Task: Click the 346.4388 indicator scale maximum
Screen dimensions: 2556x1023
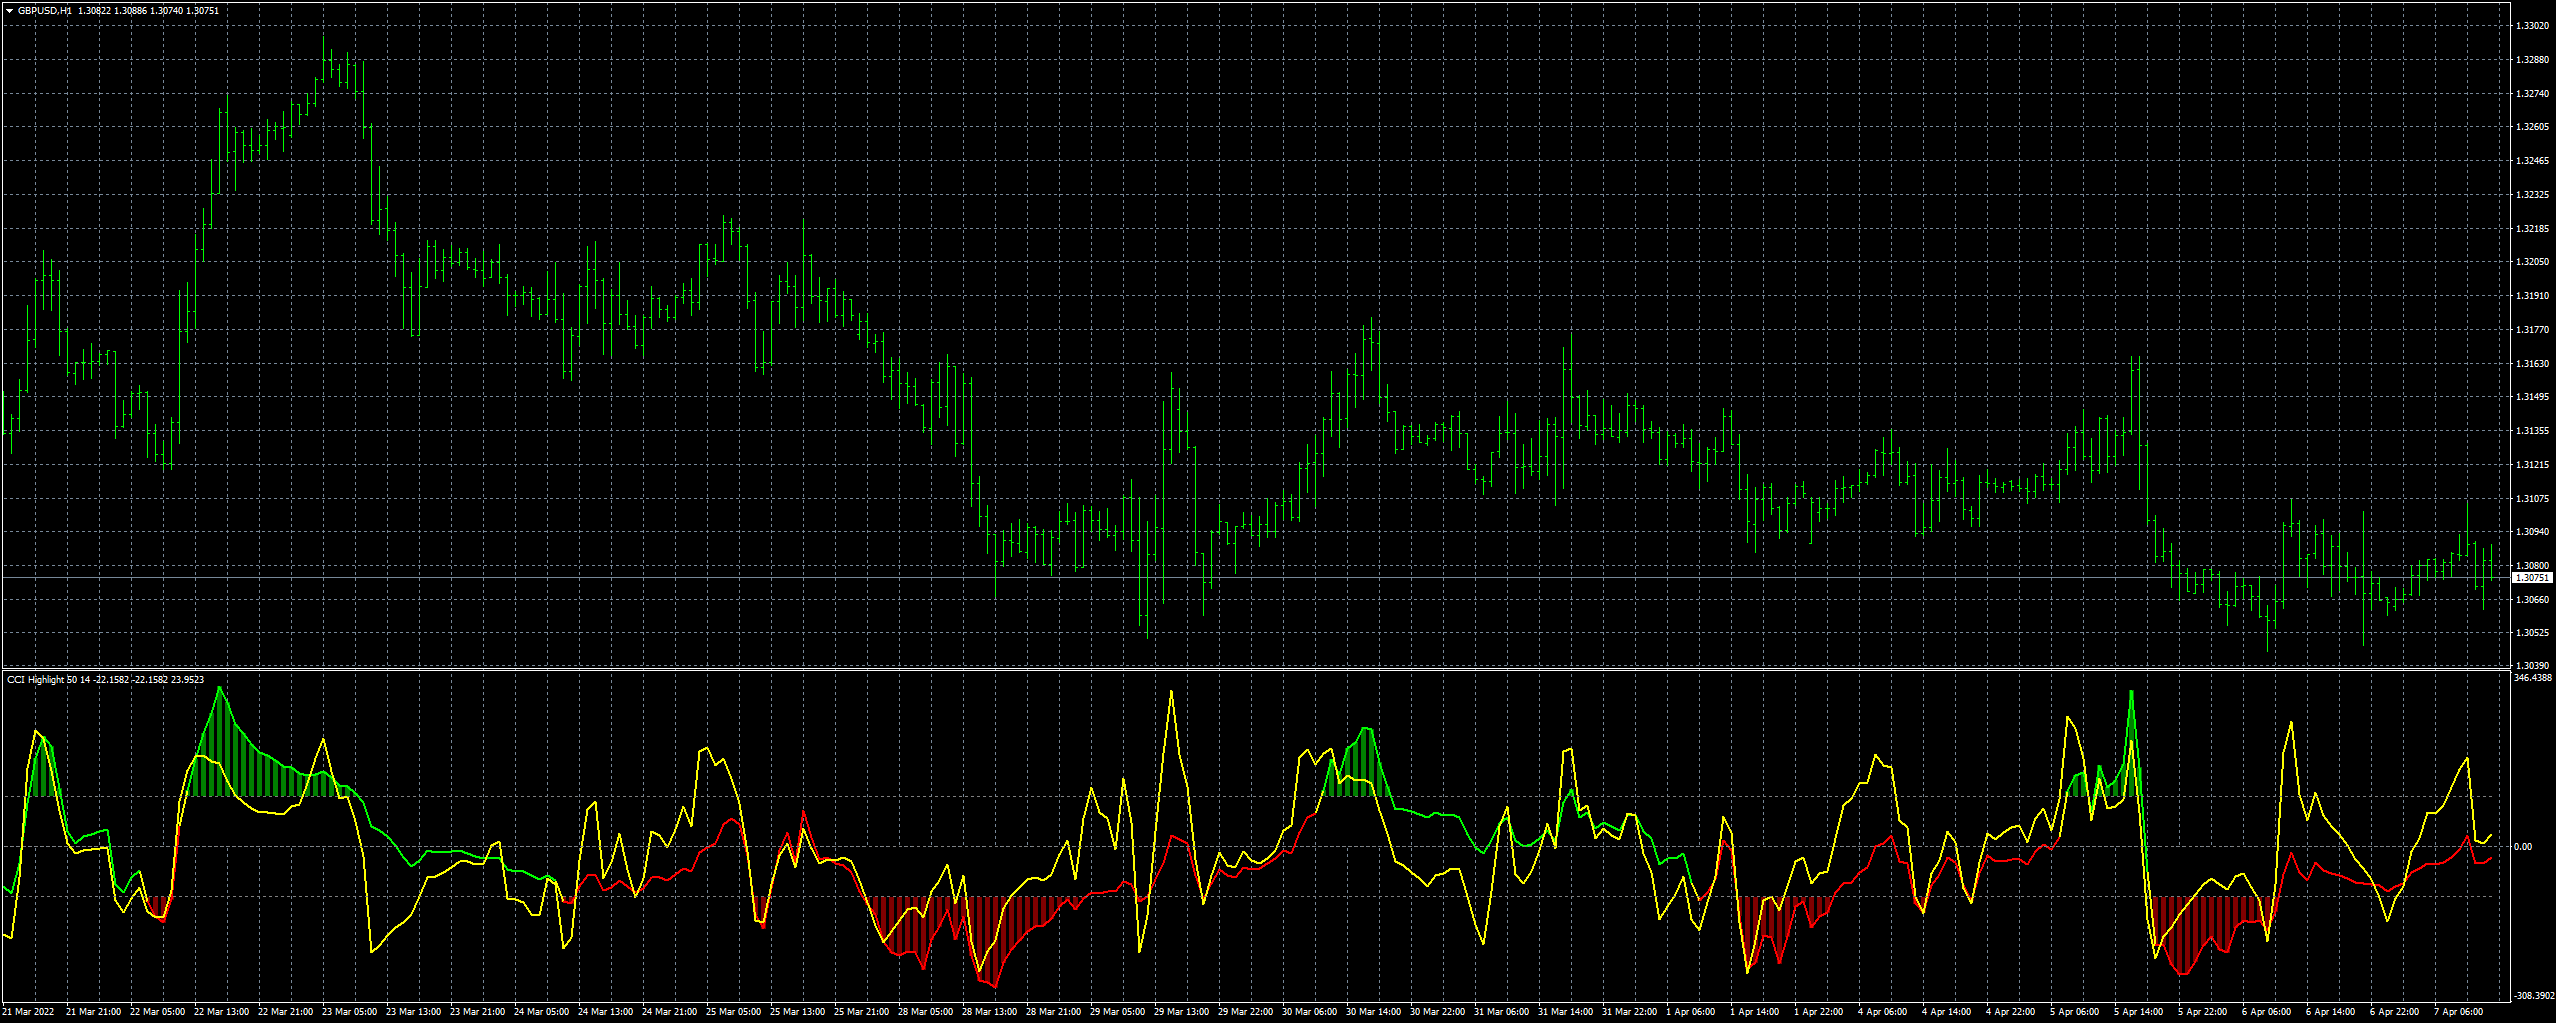Action: pos(2533,678)
